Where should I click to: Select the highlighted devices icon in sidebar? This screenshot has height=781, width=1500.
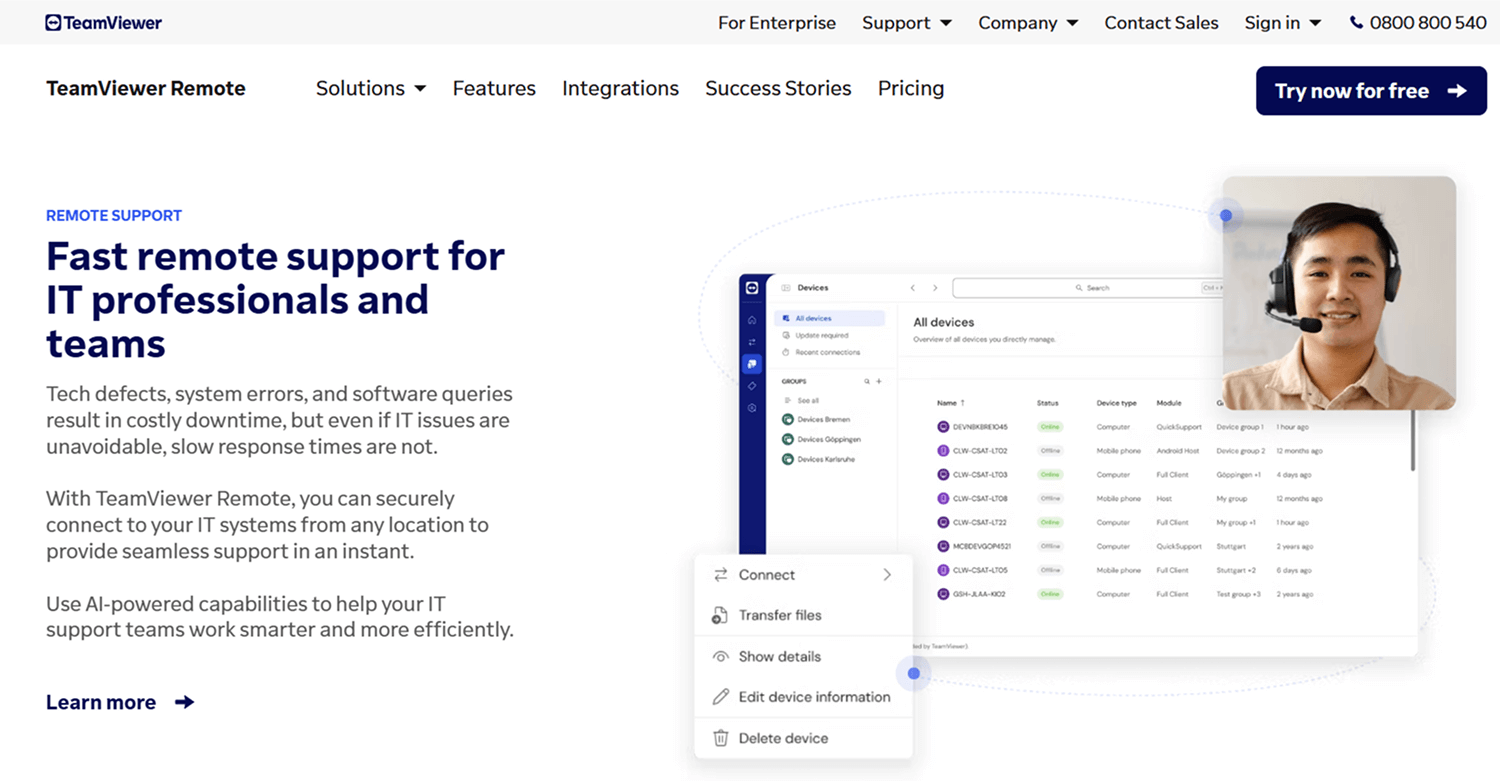tap(752, 364)
